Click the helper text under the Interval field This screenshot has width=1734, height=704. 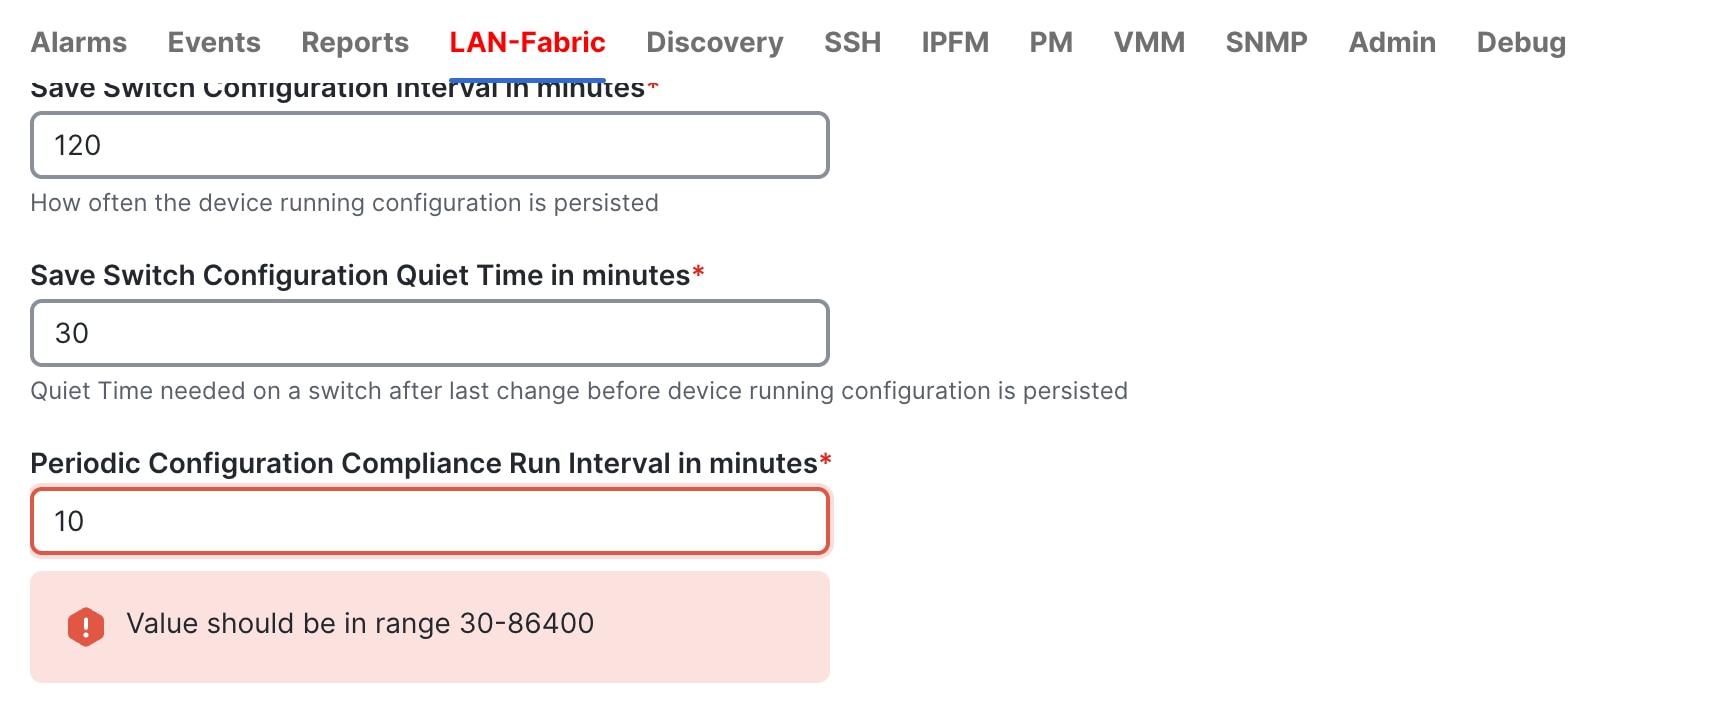tap(345, 202)
